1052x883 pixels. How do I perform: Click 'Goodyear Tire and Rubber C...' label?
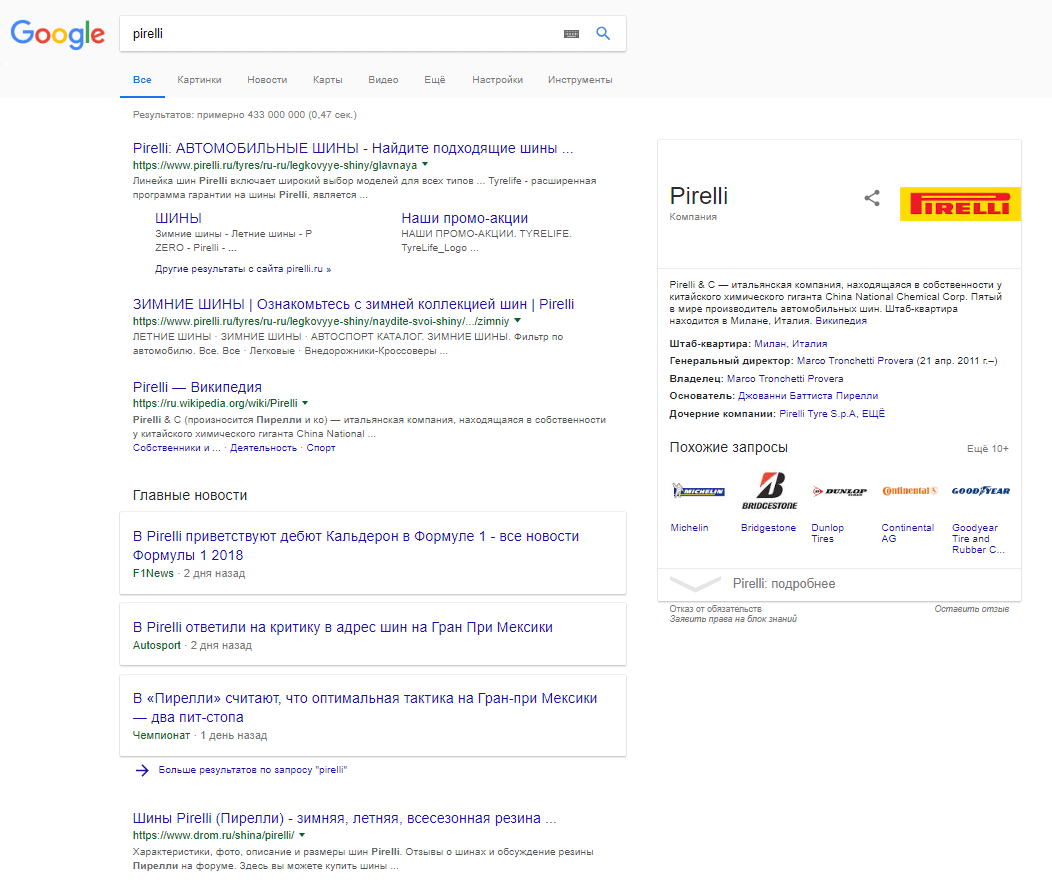[978, 539]
